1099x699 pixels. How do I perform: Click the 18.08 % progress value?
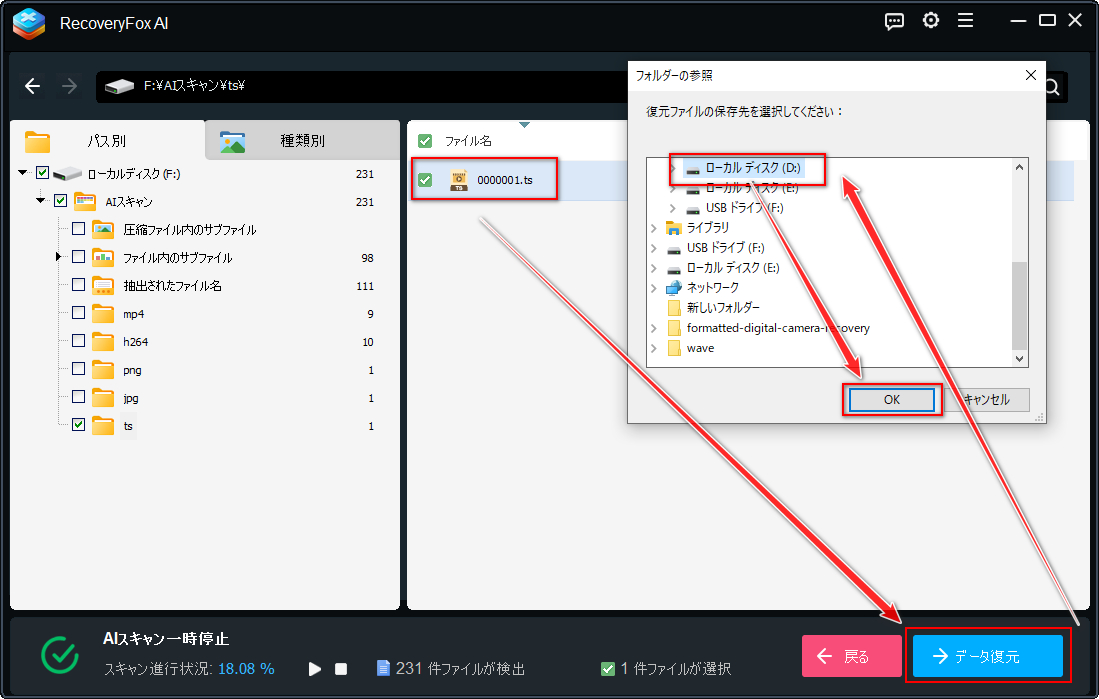(246, 669)
